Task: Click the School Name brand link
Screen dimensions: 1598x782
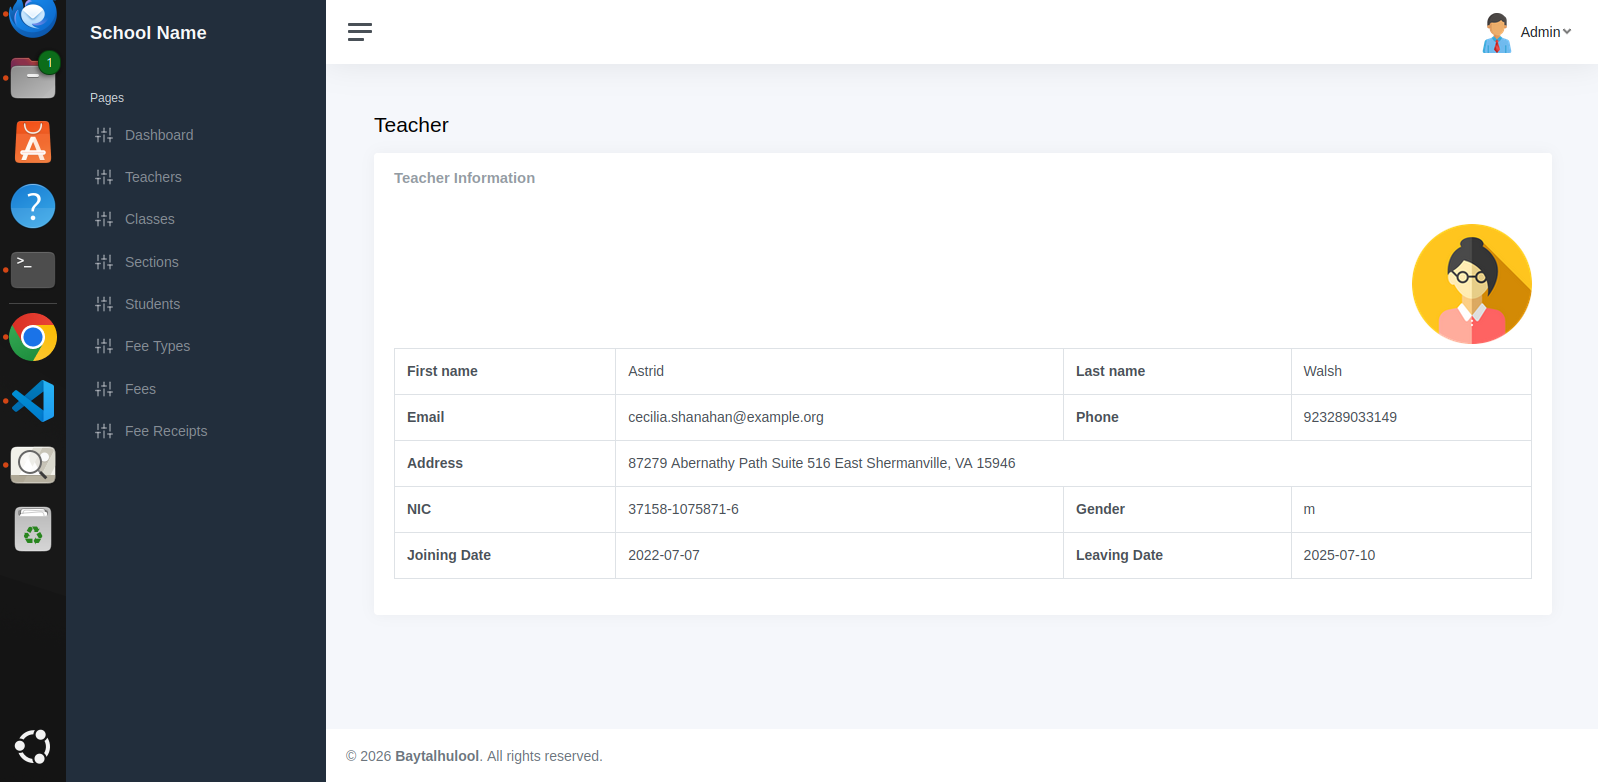Action: 148,33
